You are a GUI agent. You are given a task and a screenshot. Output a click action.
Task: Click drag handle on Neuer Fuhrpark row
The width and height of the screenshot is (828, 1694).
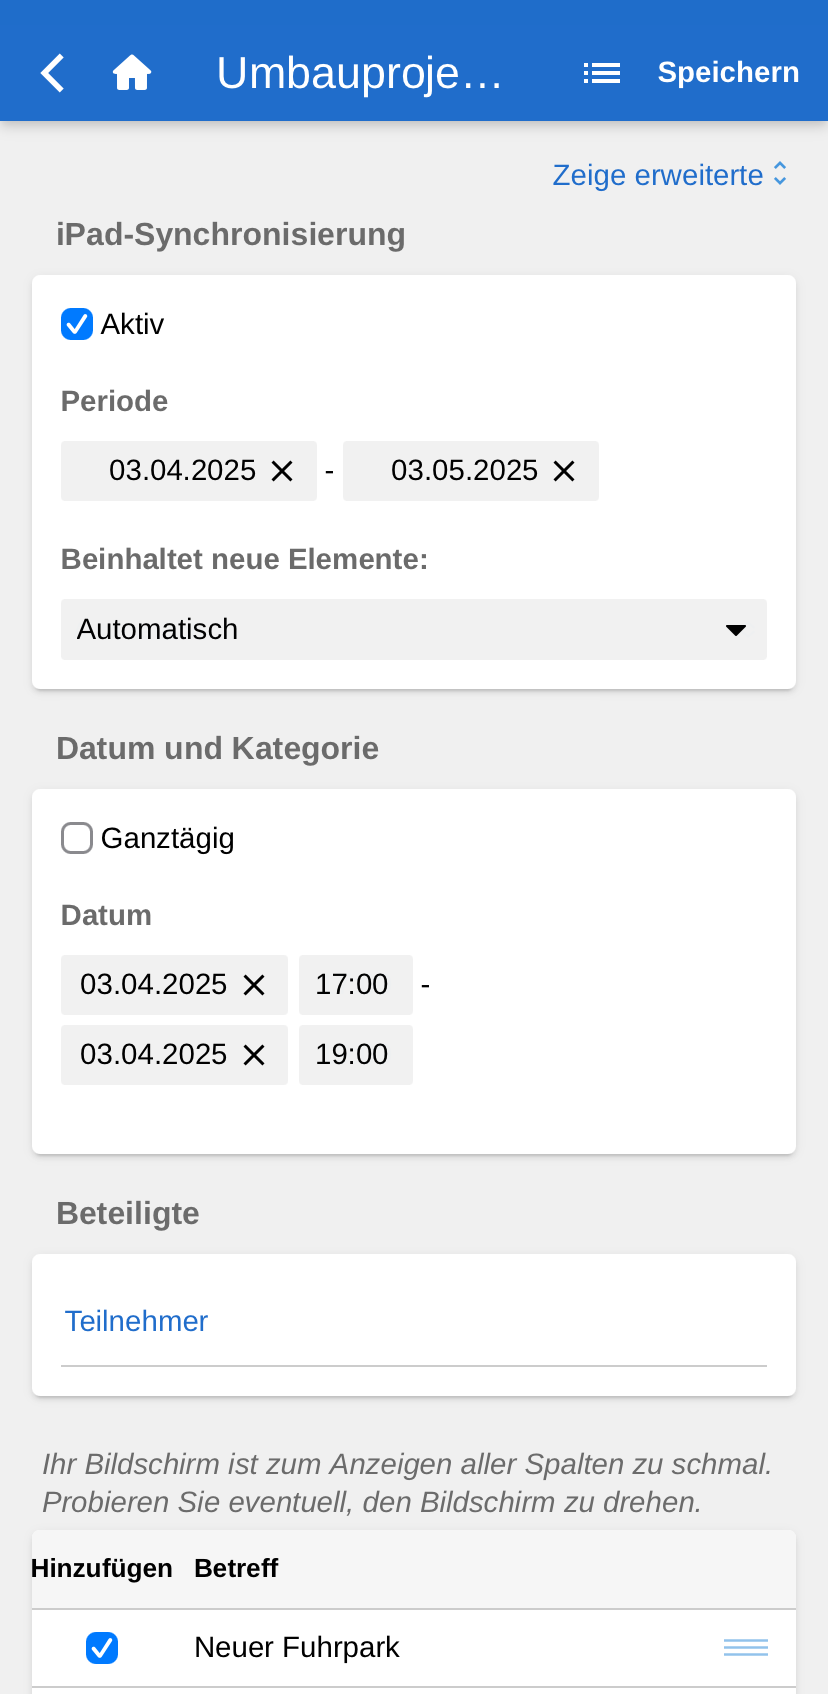point(746,1647)
